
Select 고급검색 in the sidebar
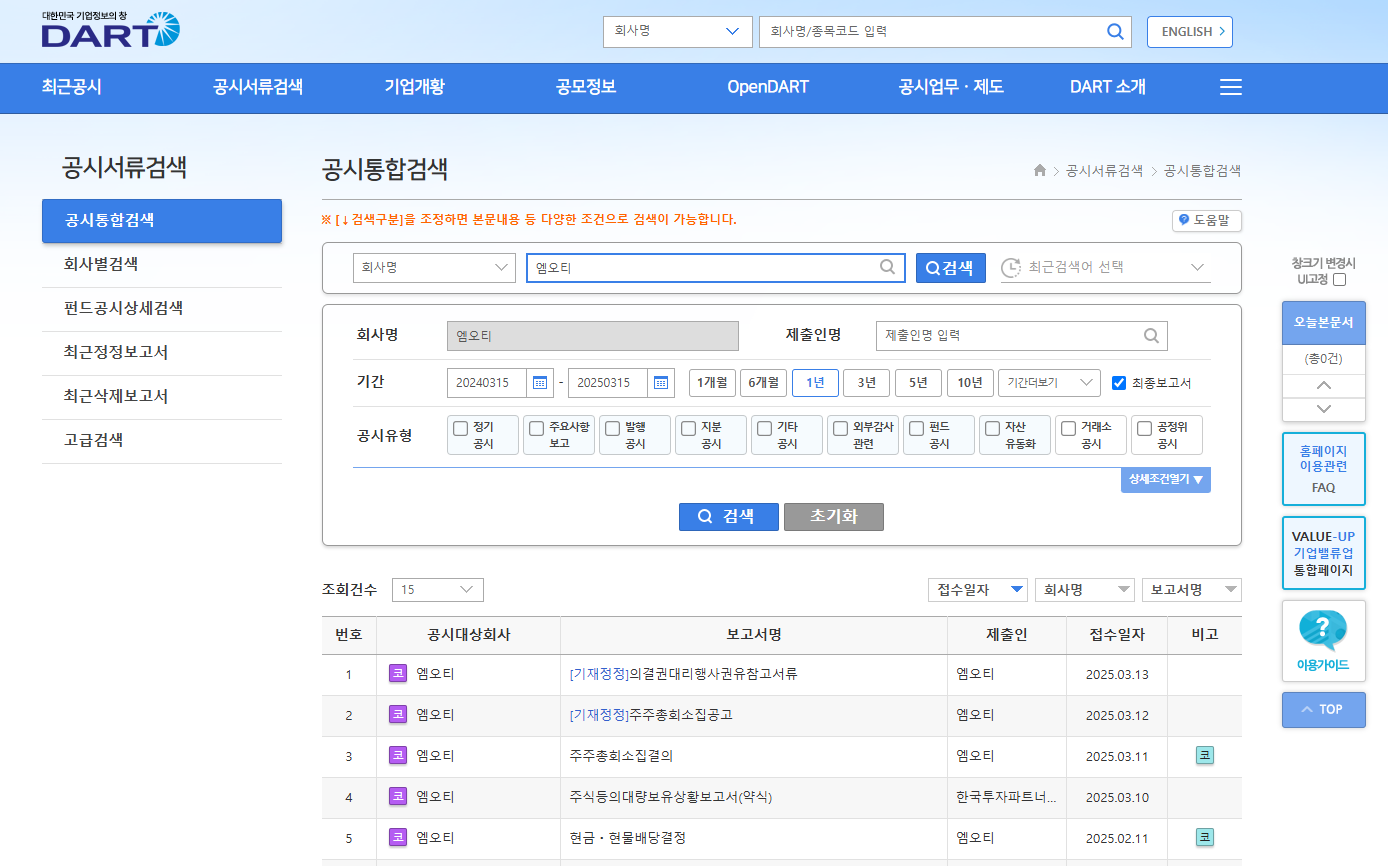(x=162, y=441)
